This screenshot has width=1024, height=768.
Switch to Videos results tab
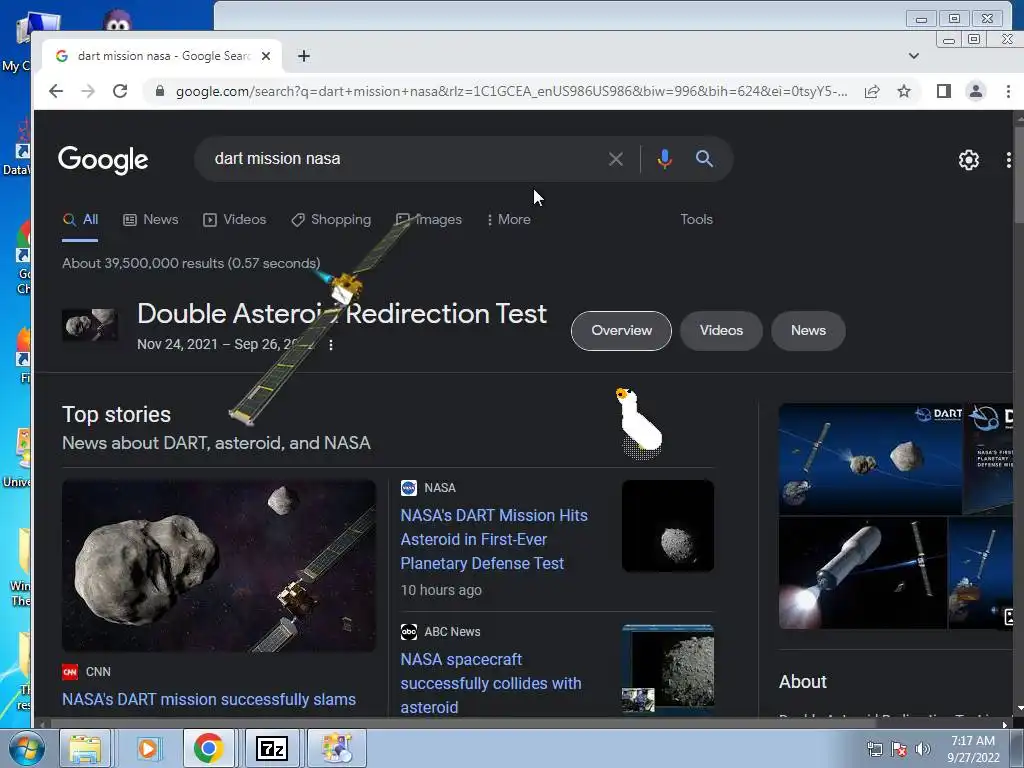[x=234, y=219]
